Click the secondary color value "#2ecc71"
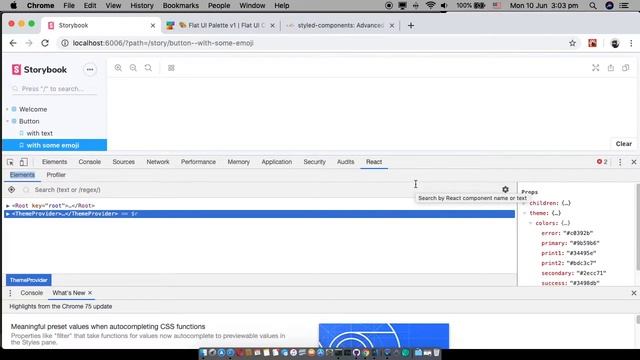This screenshot has width=640, height=360. click(x=590, y=273)
